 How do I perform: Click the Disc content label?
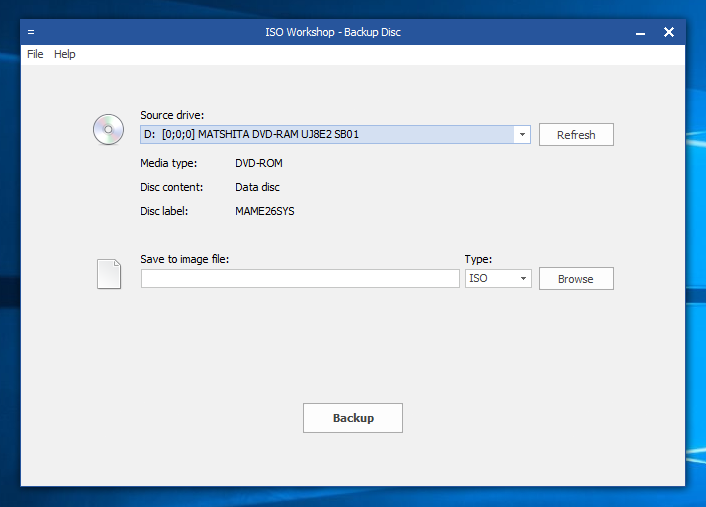coord(172,187)
